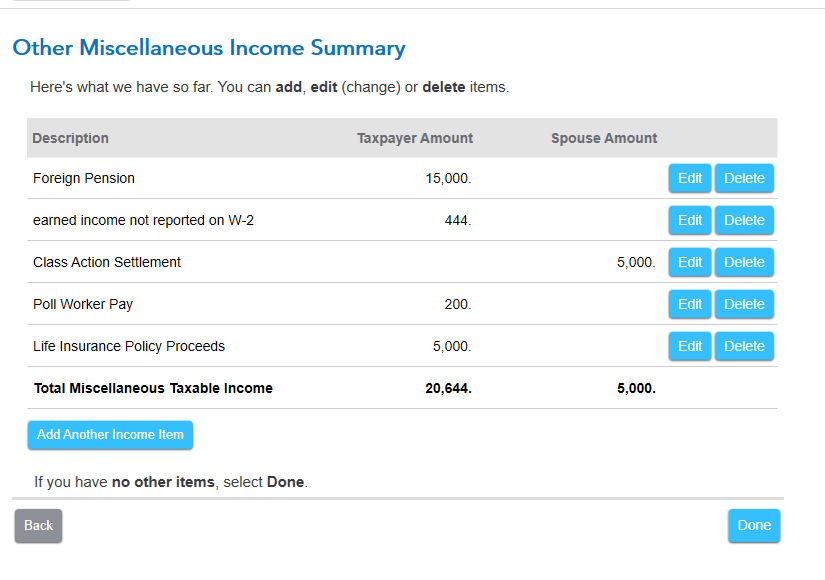Image resolution: width=825 pixels, height=580 pixels.
Task: Edit the Poll Worker Pay entry
Action: pos(690,304)
